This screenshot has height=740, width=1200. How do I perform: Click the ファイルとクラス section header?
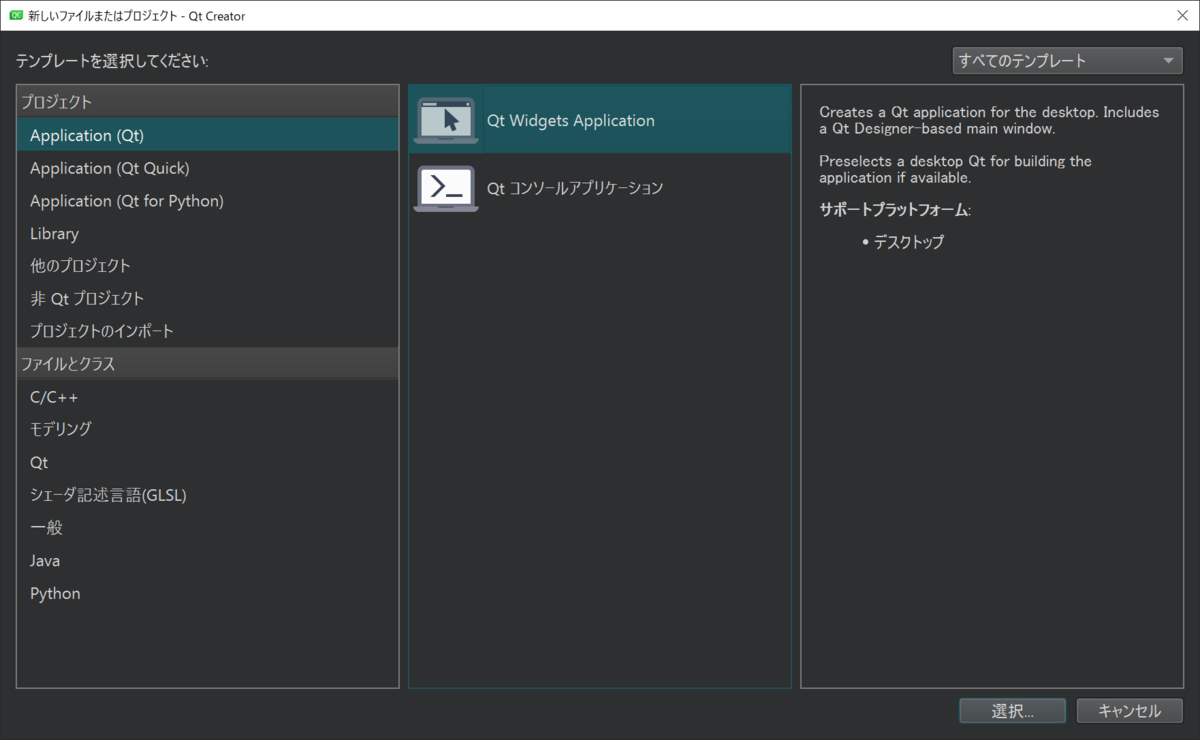coord(208,364)
